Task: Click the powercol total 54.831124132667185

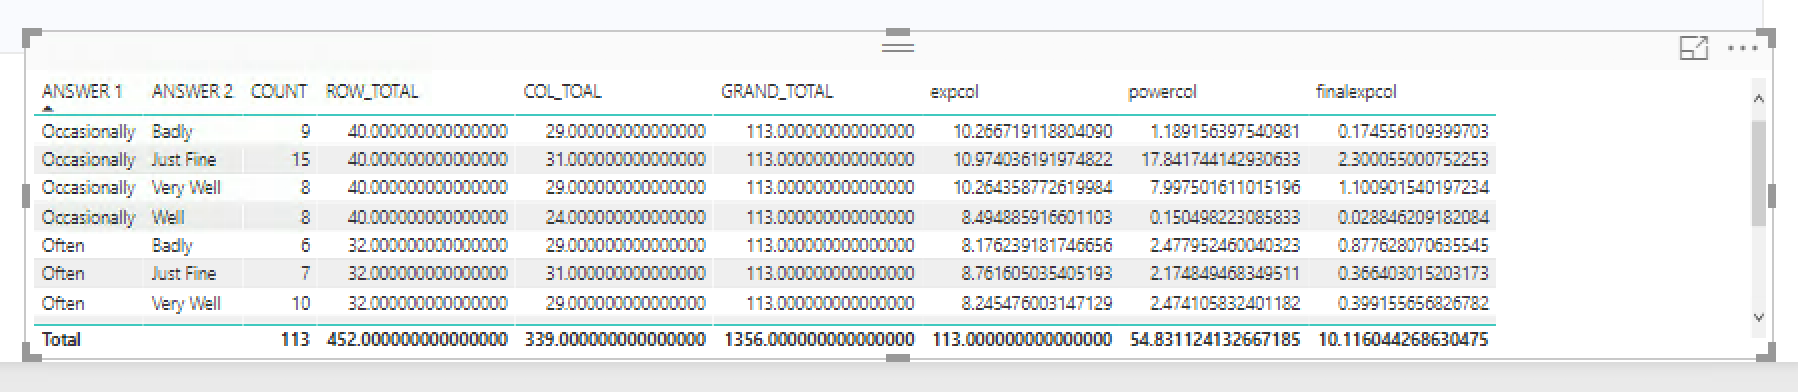Action: point(1215,340)
